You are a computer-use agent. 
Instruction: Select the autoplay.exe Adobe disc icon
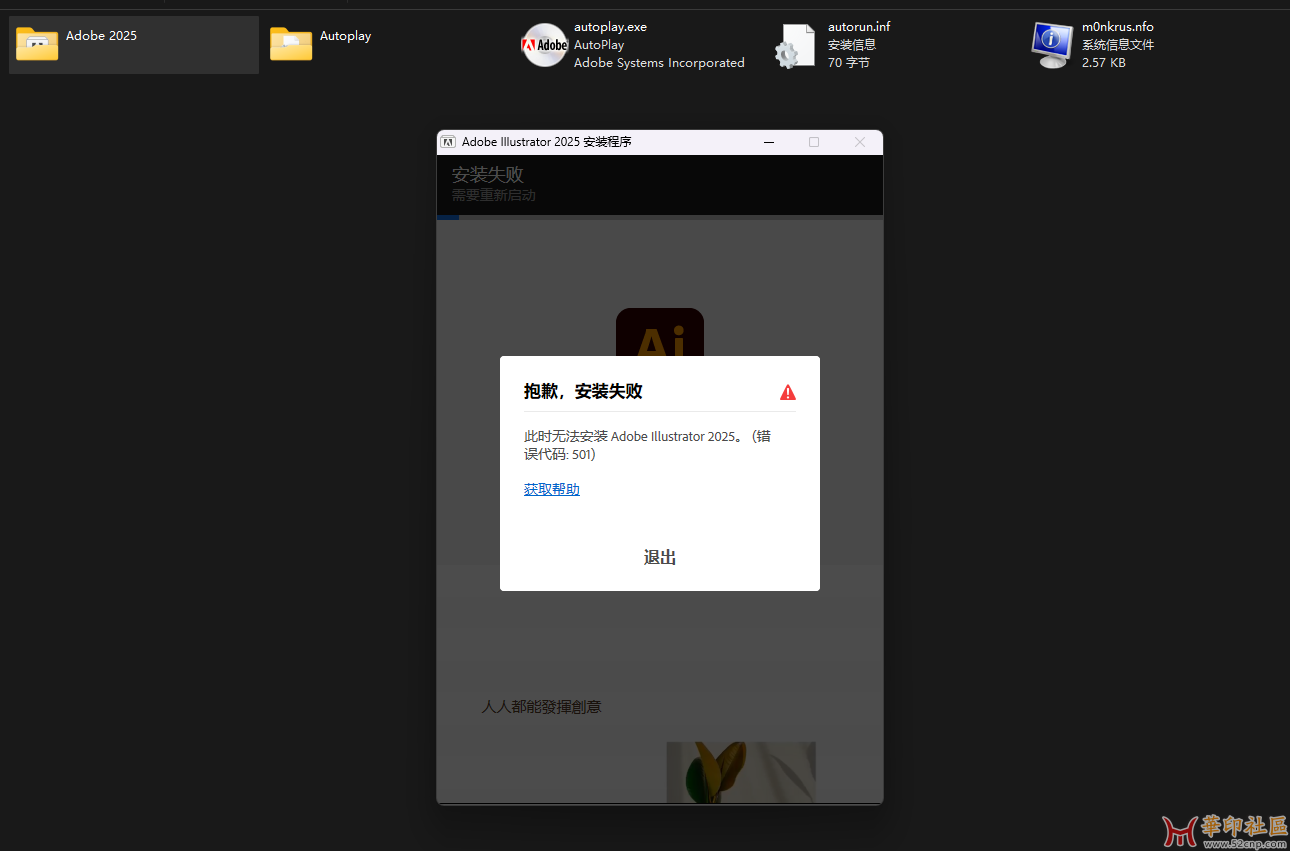[545, 45]
